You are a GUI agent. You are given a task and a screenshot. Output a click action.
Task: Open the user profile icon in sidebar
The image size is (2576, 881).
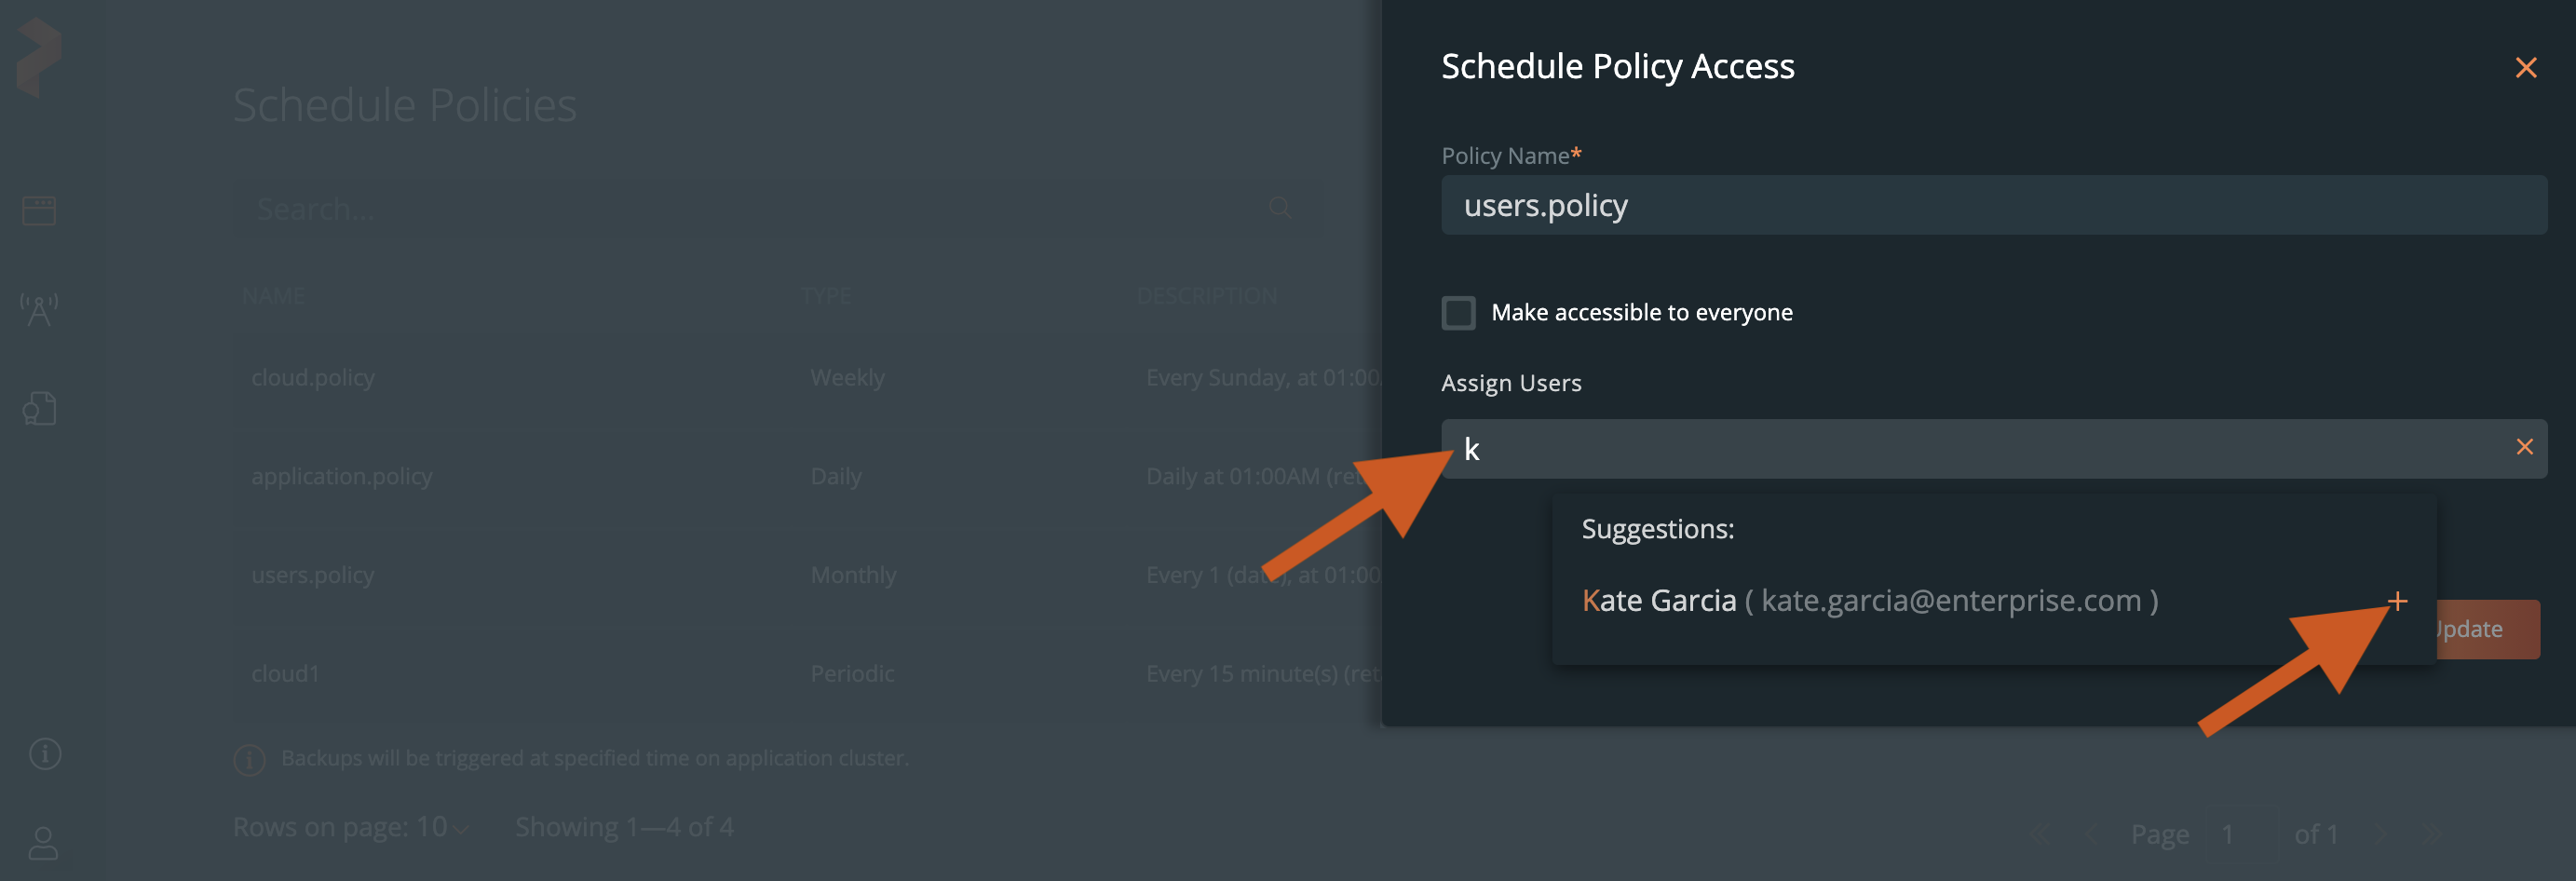click(43, 842)
